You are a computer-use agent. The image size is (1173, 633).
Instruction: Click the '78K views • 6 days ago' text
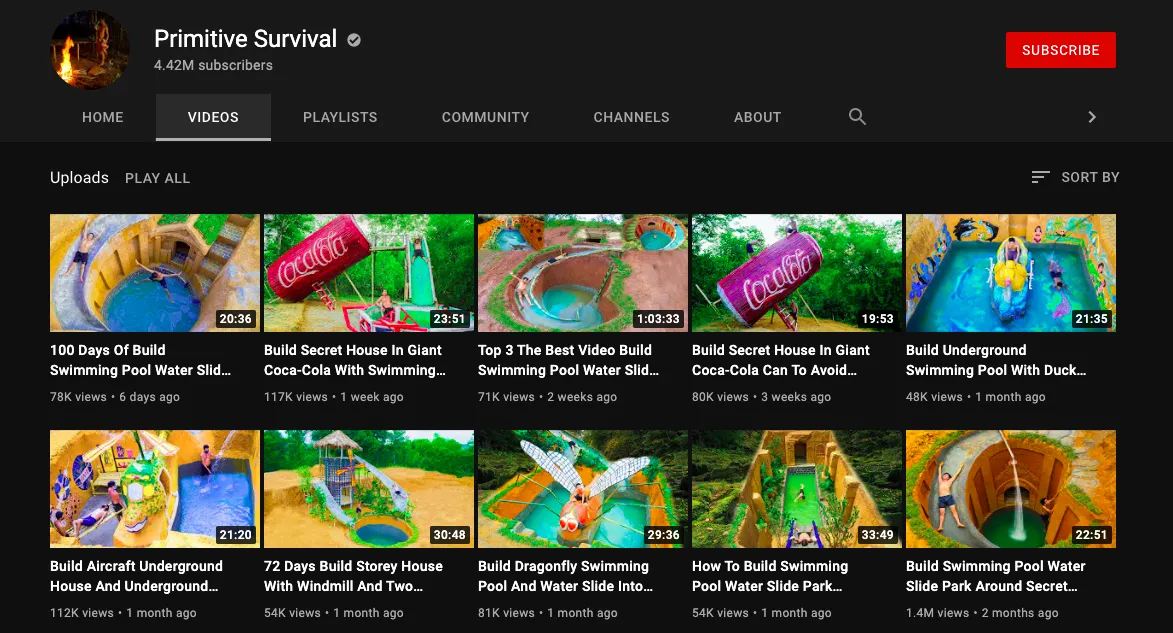click(114, 397)
